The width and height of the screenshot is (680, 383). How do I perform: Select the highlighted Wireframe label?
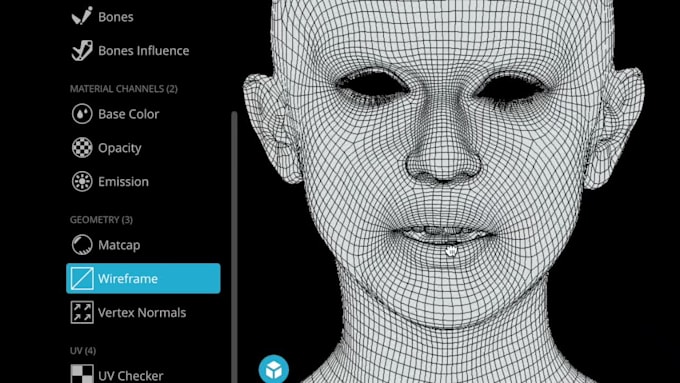click(x=128, y=279)
